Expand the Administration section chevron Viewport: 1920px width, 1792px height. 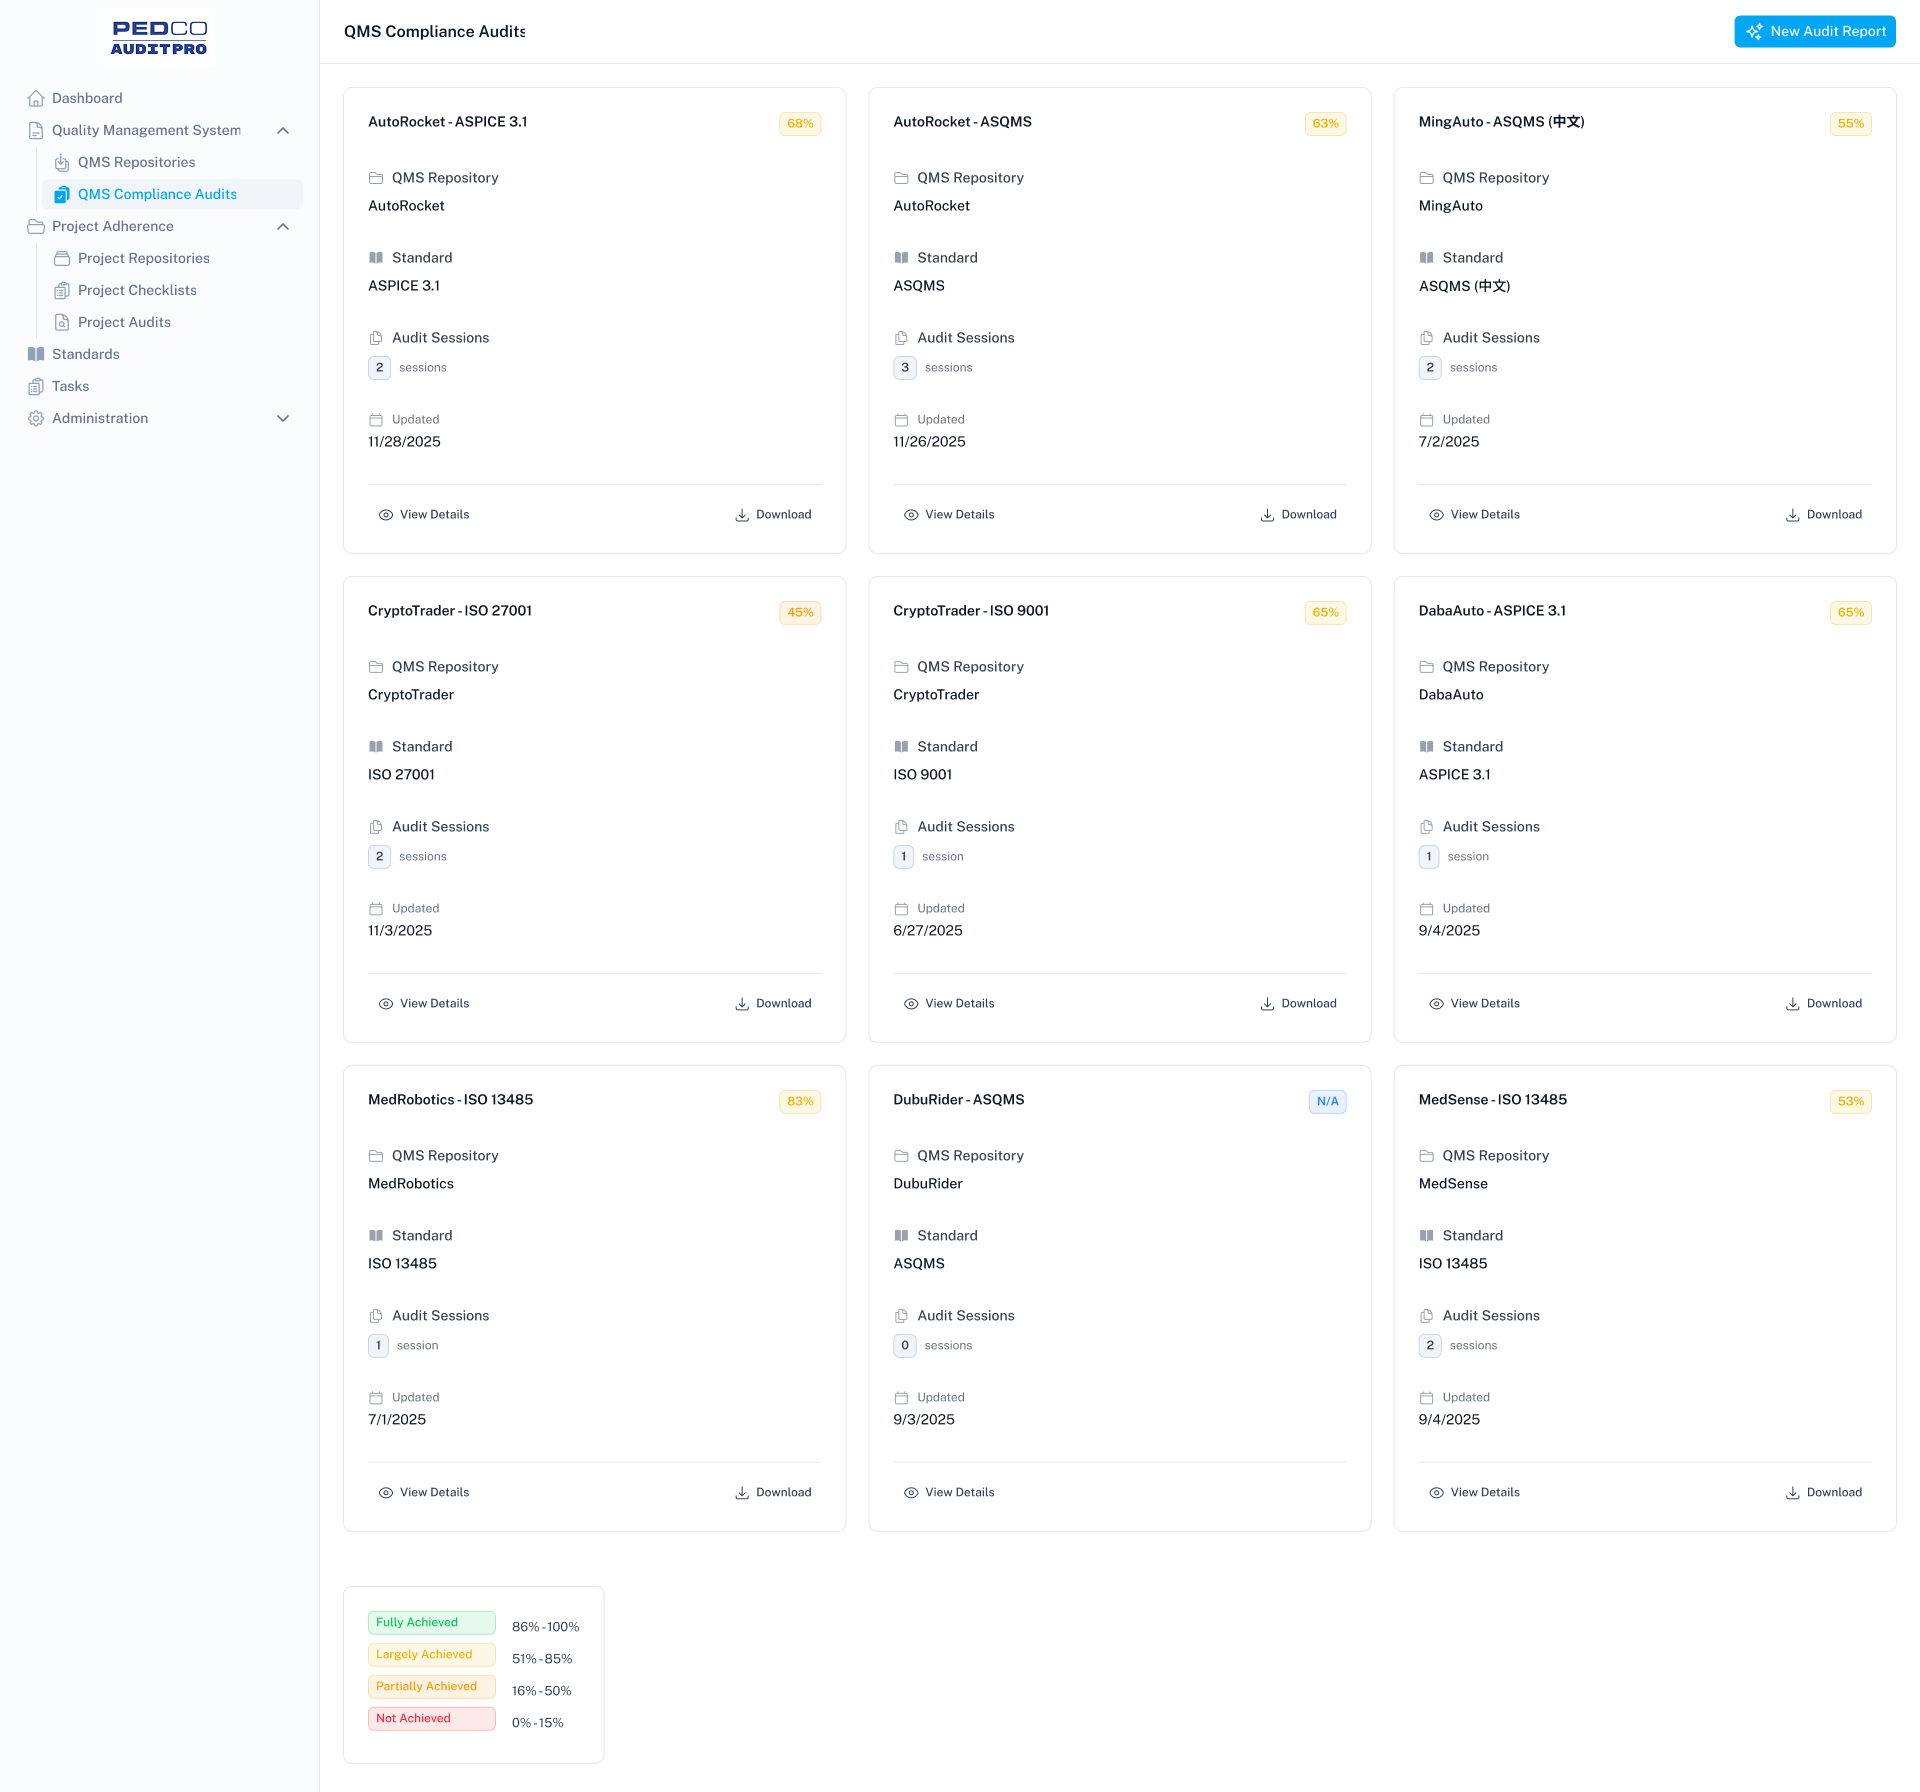tap(283, 418)
